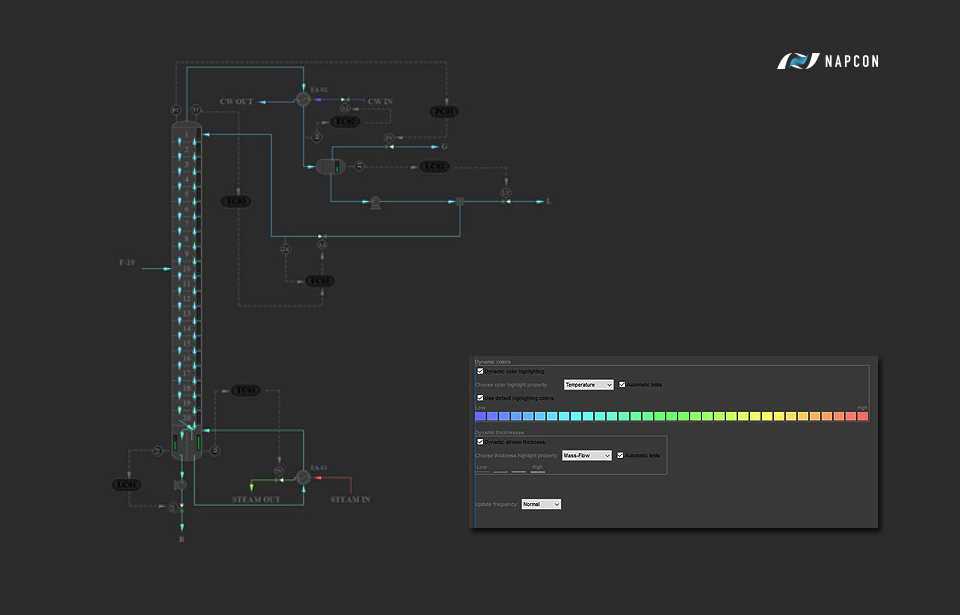This screenshot has width=960, height=615.
Task: Open the PC01 pressure controller block
Action: (x=444, y=111)
